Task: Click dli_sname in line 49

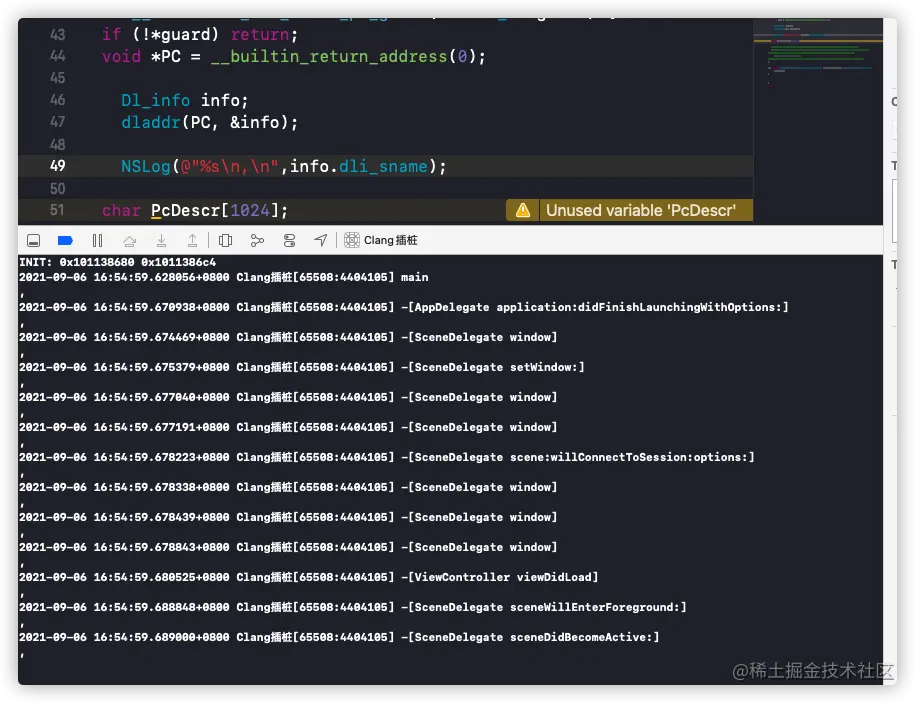Action: click(x=383, y=167)
